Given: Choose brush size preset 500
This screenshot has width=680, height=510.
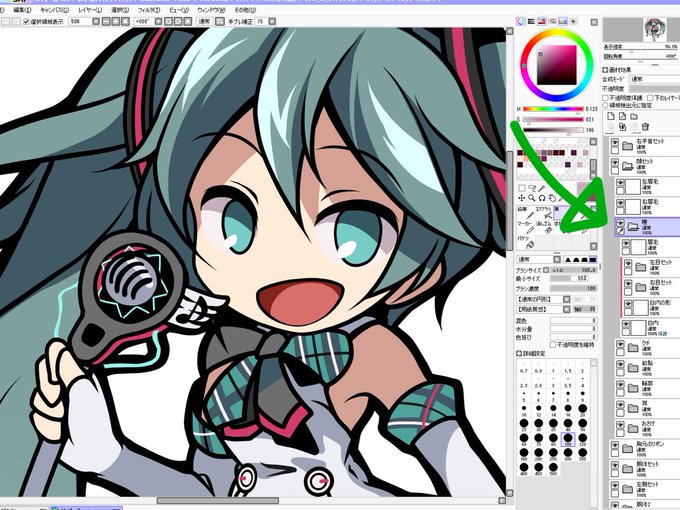Looking at the screenshot, I should (x=553, y=468).
